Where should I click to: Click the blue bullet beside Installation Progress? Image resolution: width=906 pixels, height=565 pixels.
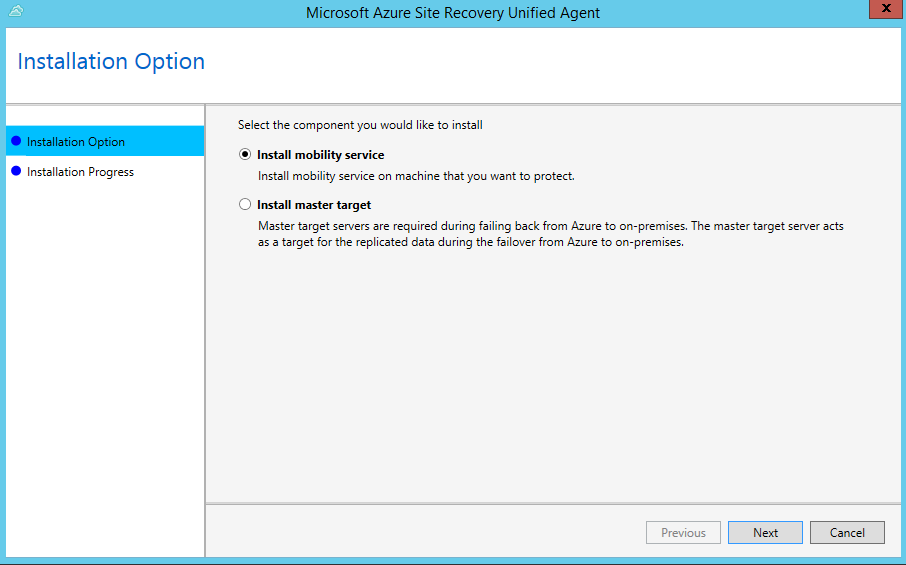pos(16,171)
